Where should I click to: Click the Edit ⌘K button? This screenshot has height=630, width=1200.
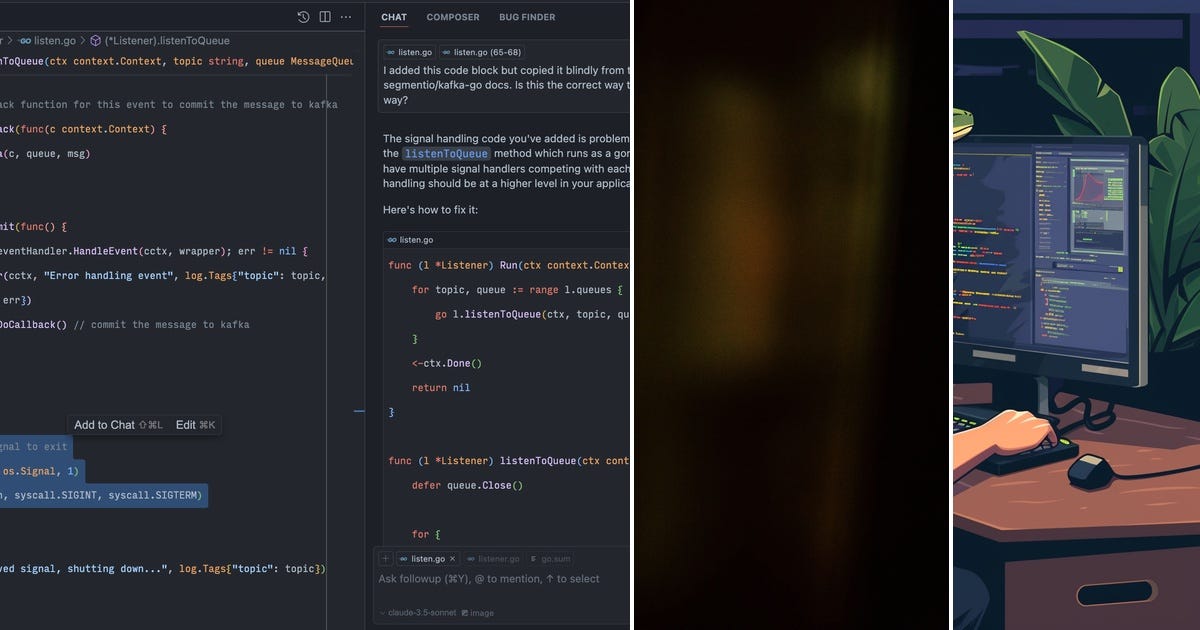coord(196,425)
